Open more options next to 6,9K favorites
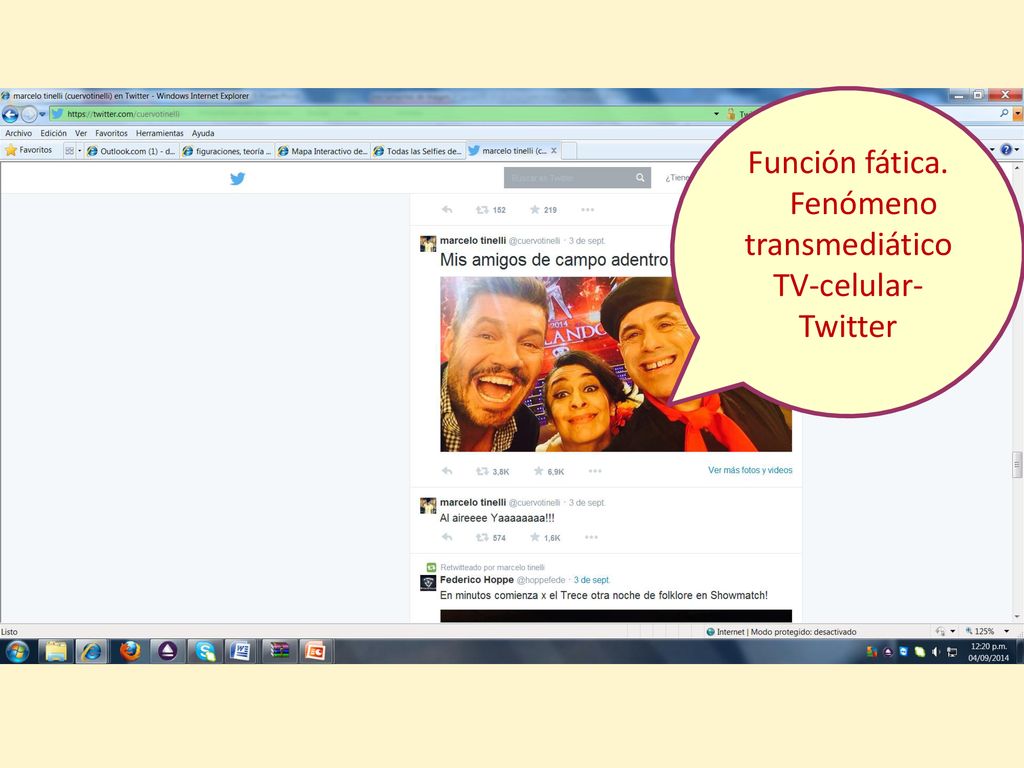The height and width of the screenshot is (768, 1024). tap(594, 471)
